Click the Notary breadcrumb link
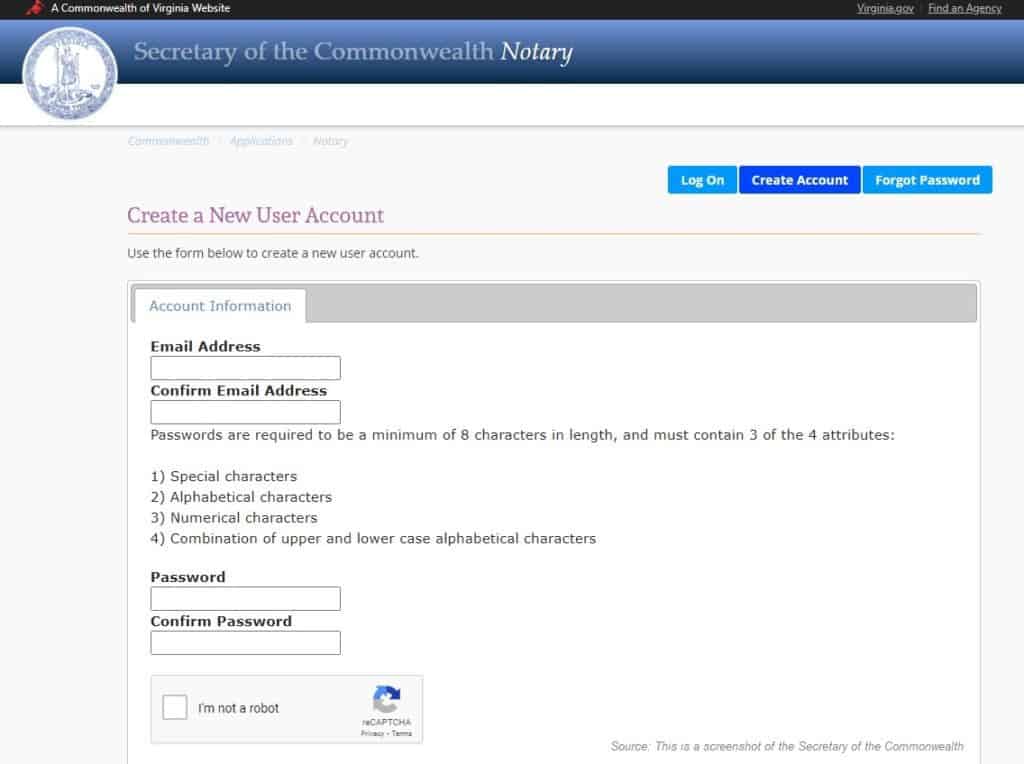 (330, 141)
